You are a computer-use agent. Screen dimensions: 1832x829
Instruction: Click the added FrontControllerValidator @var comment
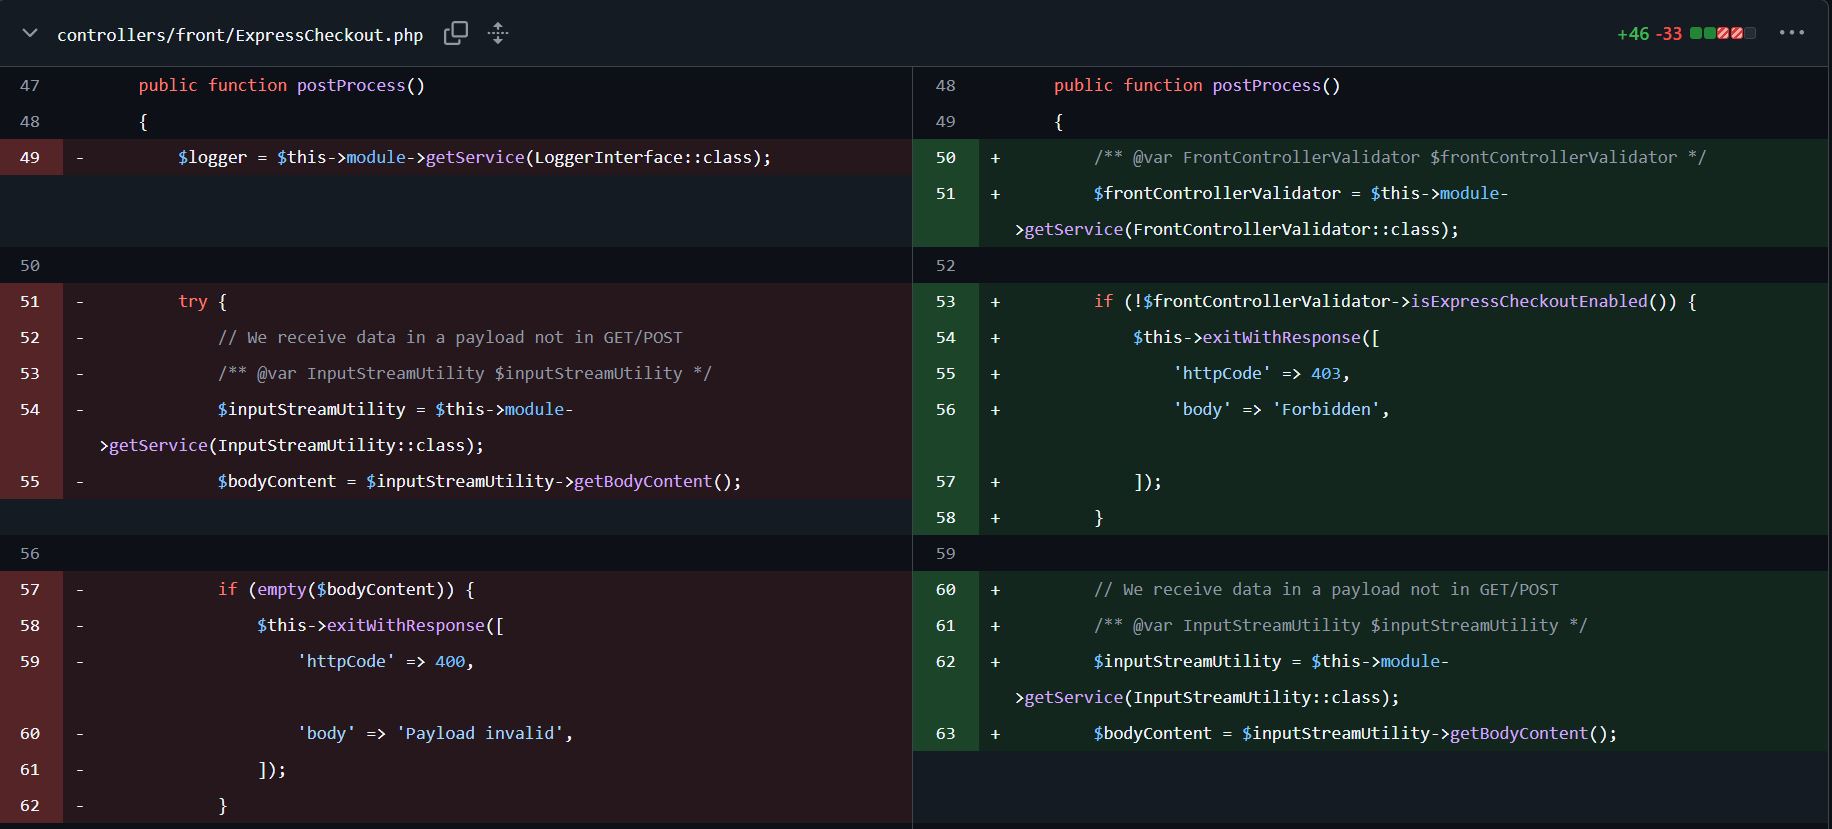(1400, 157)
